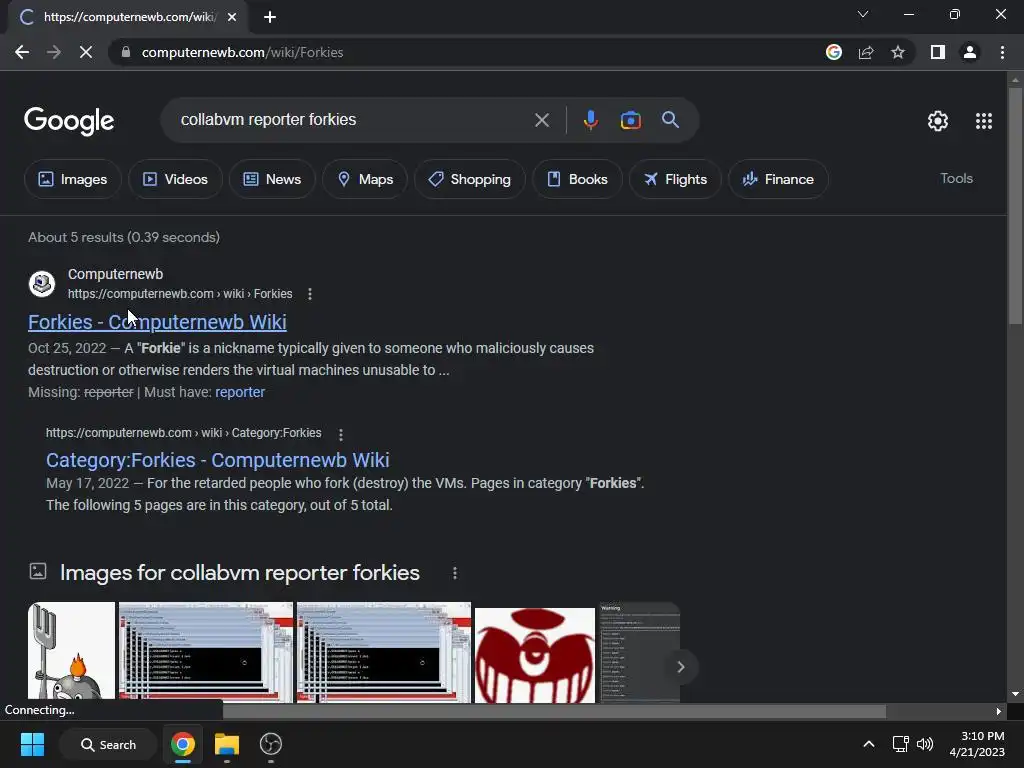Filter results by News
1024x768 pixels.
click(x=272, y=179)
